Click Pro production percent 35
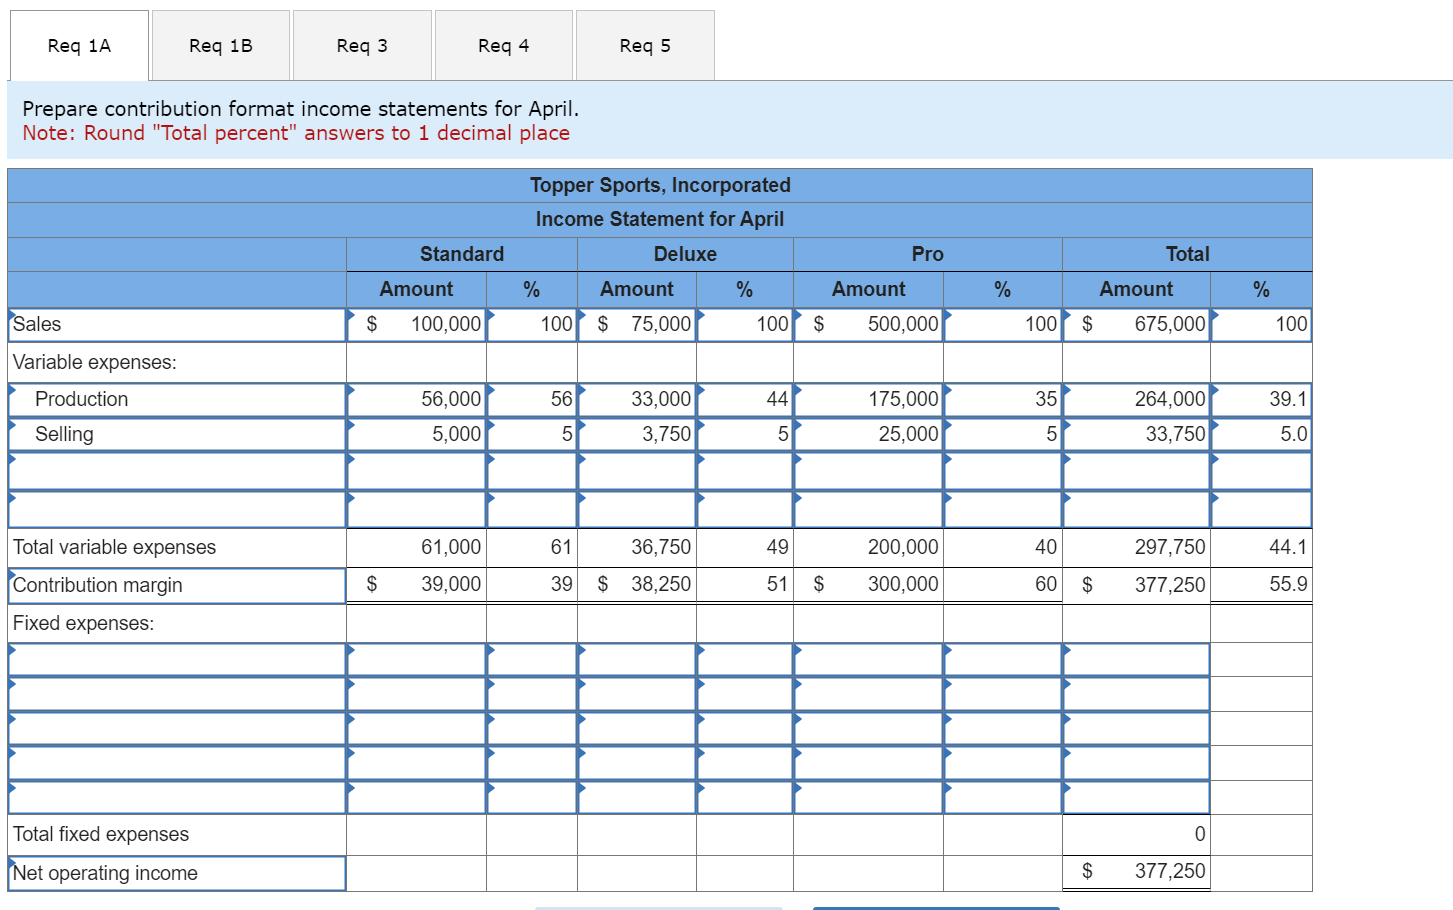This screenshot has height=910, width=1453. click(1003, 400)
